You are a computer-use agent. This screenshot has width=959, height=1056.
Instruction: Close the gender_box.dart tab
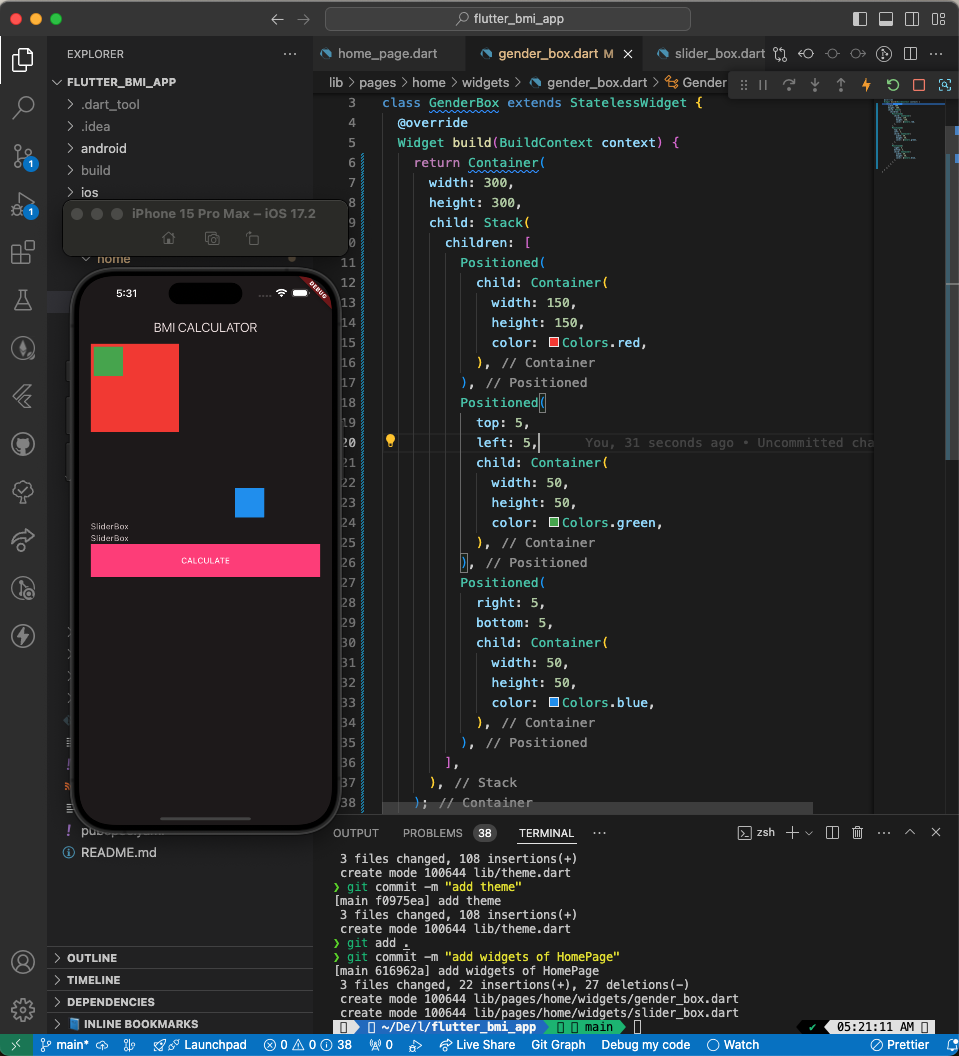coord(628,54)
